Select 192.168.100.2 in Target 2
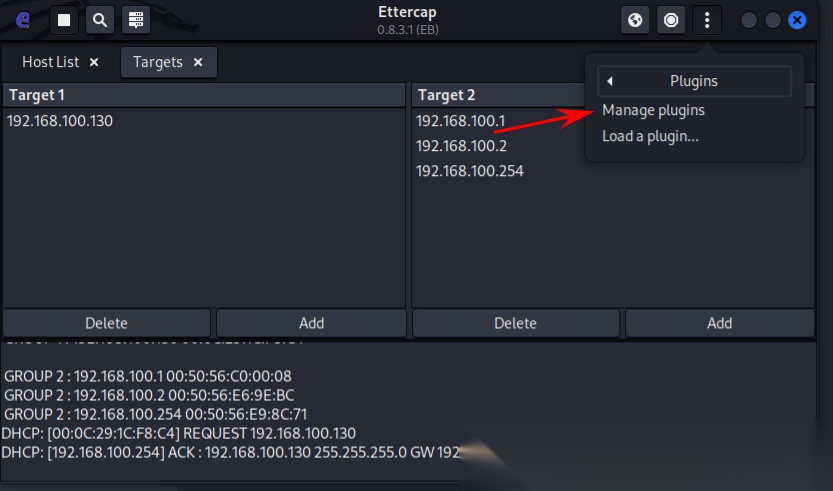This screenshot has width=833, height=491. [x=461, y=146]
